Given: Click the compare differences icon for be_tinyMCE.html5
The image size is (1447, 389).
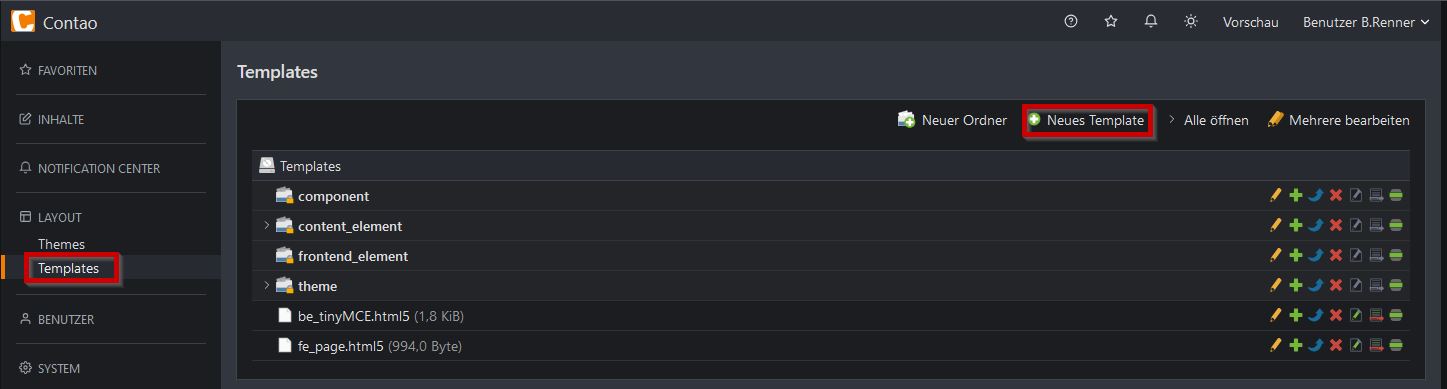Looking at the screenshot, I should point(1376,316).
